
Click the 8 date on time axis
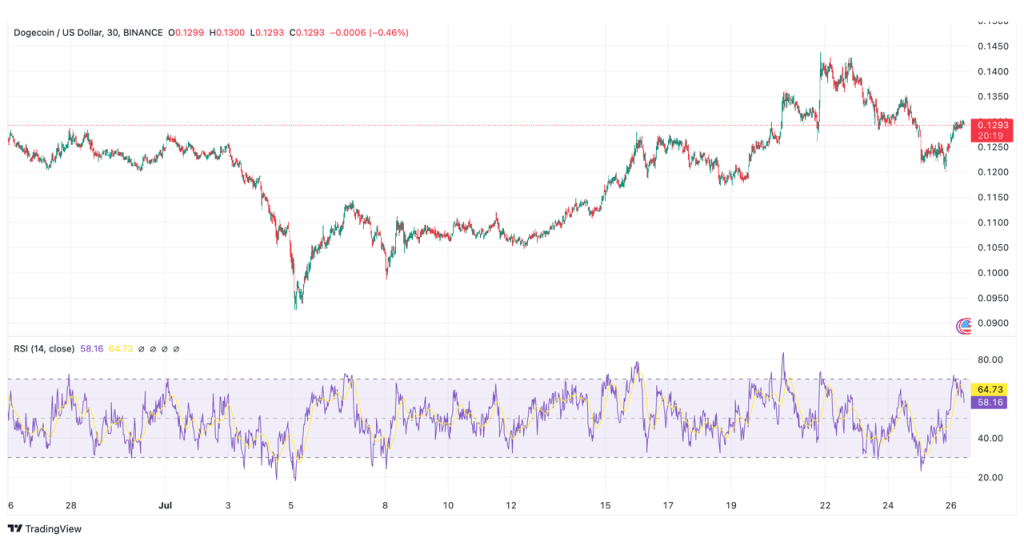pos(385,505)
